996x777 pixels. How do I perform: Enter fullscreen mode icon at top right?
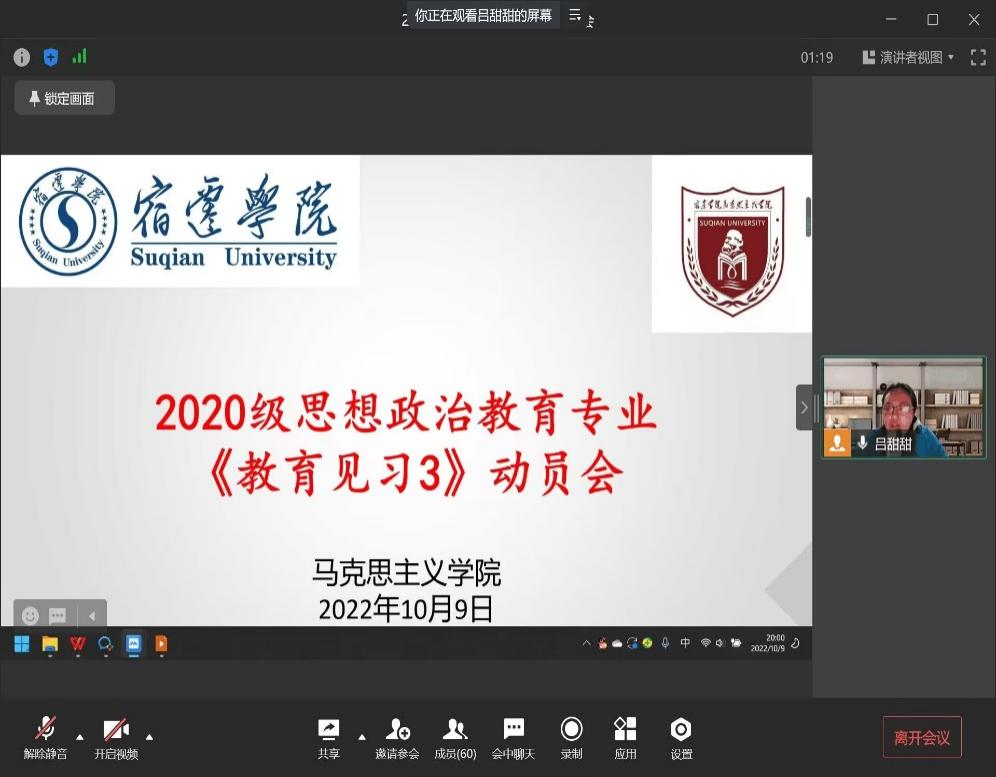pyautogui.click(x=977, y=58)
